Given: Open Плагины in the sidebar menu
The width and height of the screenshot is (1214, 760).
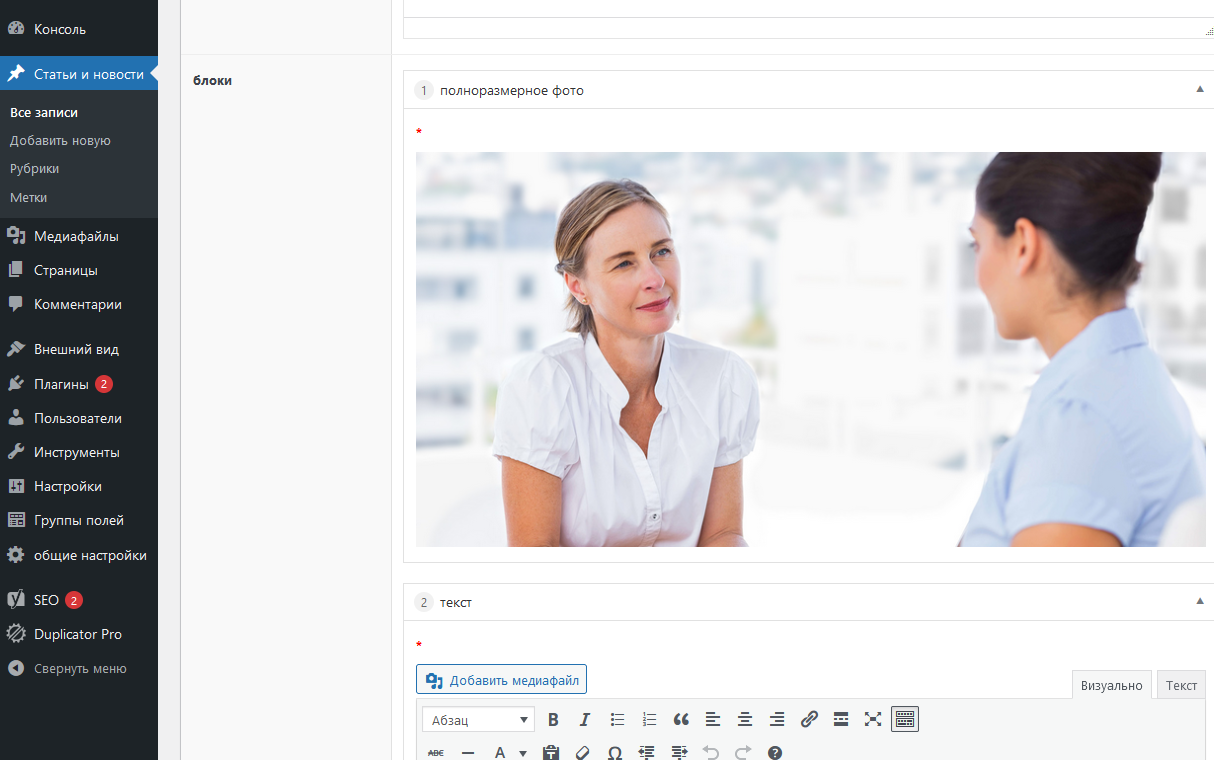Looking at the screenshot, I should [x=61, y=384].
